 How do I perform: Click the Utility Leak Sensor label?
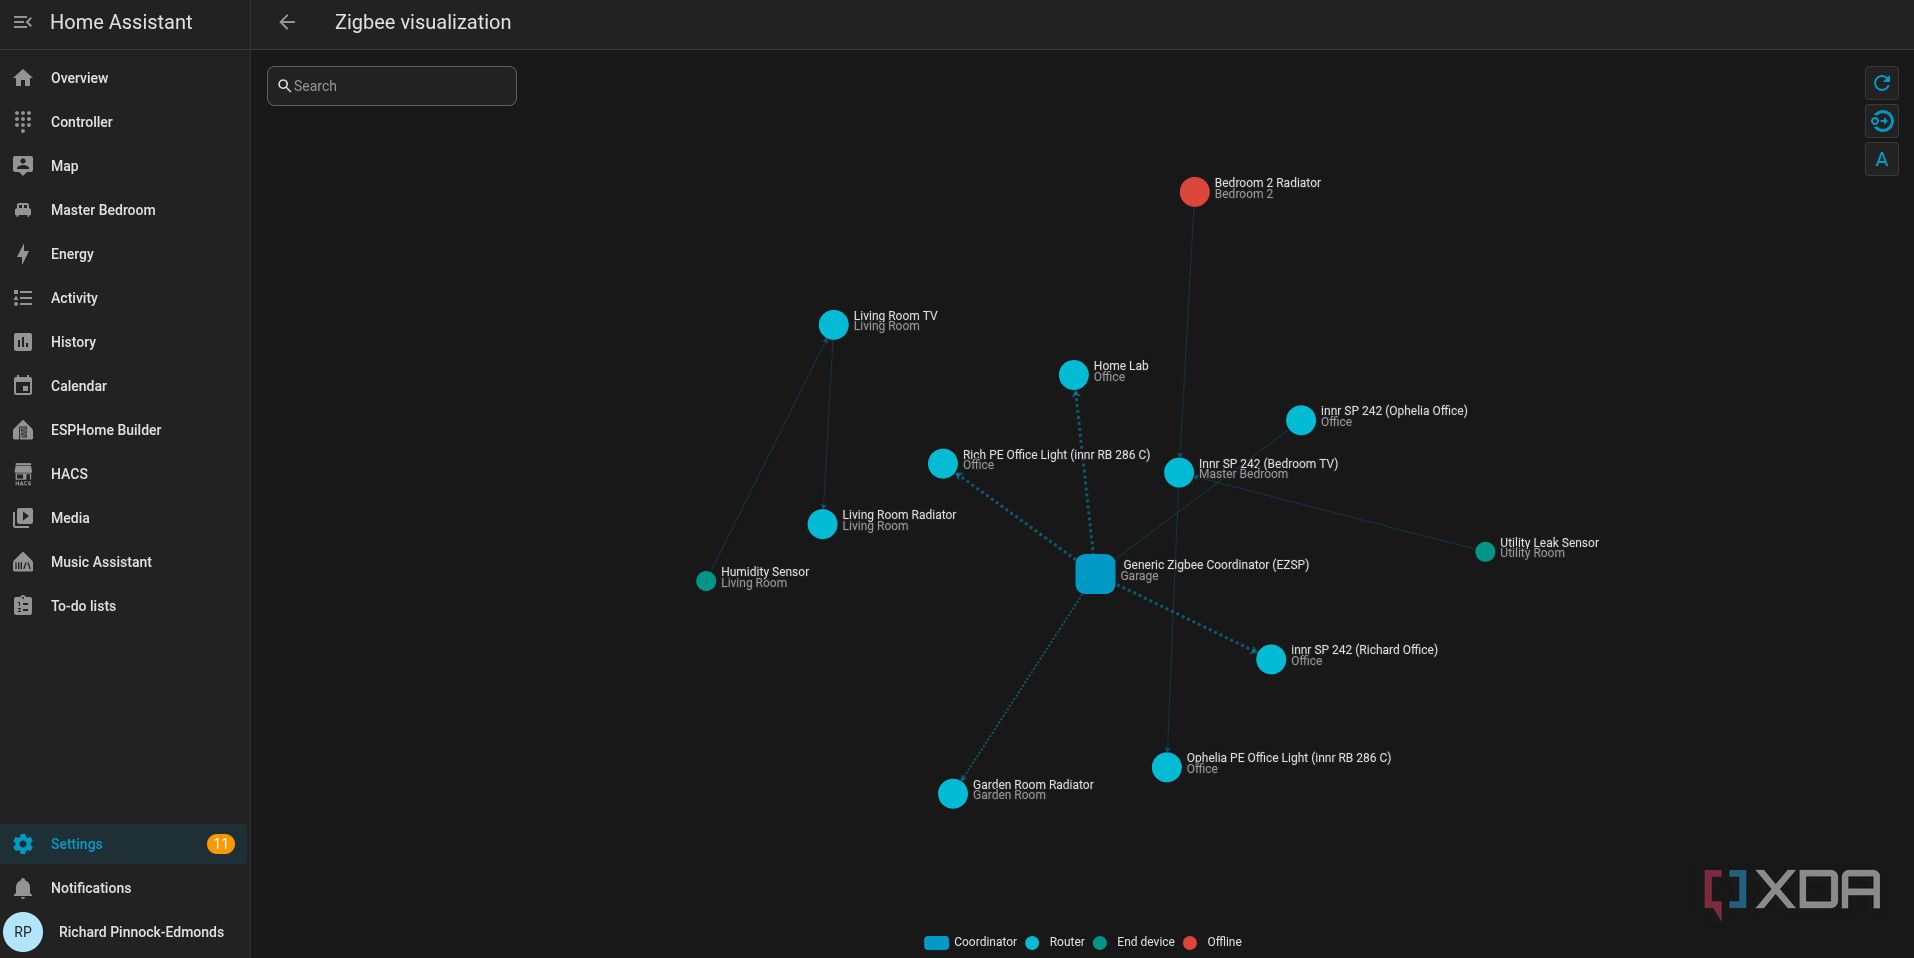[x=1549, y=543]
